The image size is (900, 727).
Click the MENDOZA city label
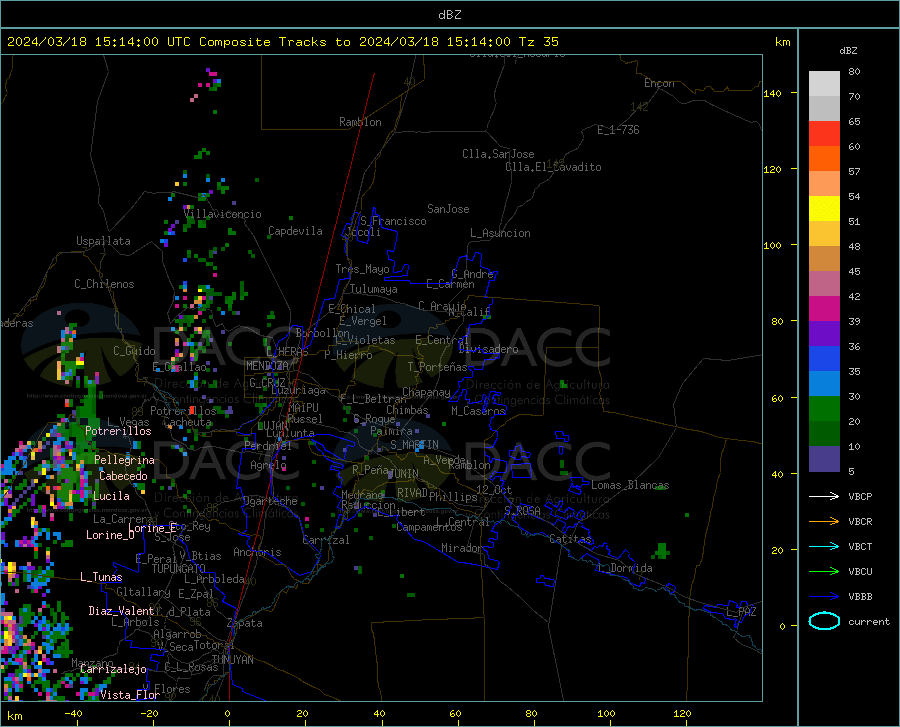[267, 366]
